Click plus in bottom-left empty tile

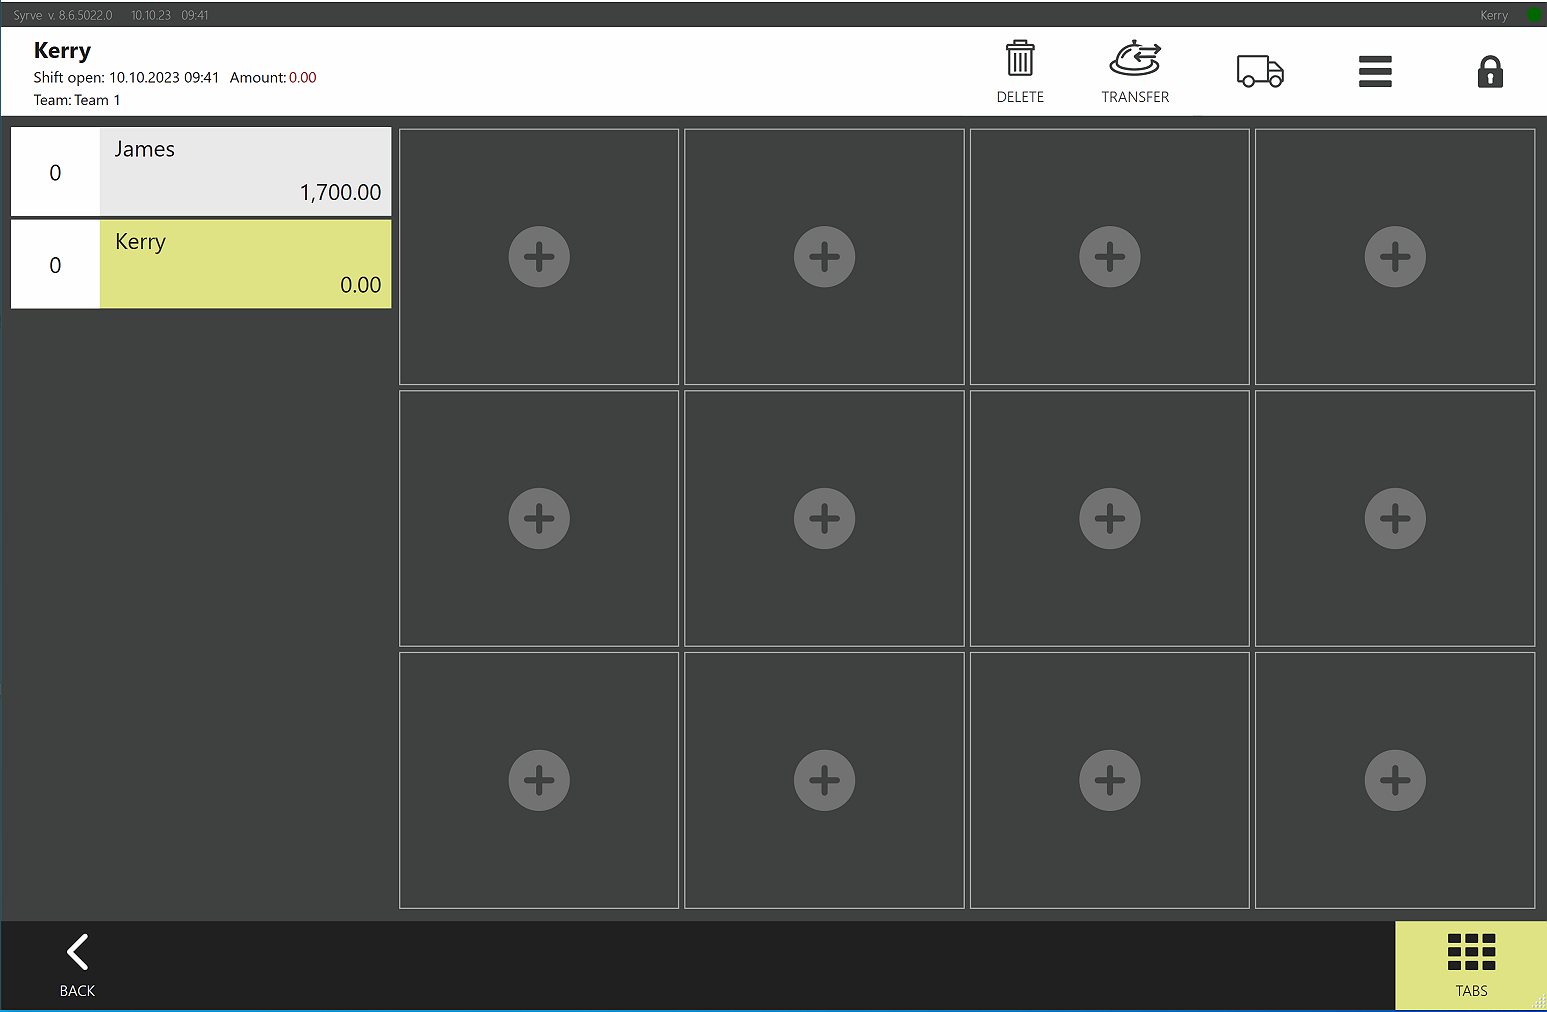click(539, 780)
